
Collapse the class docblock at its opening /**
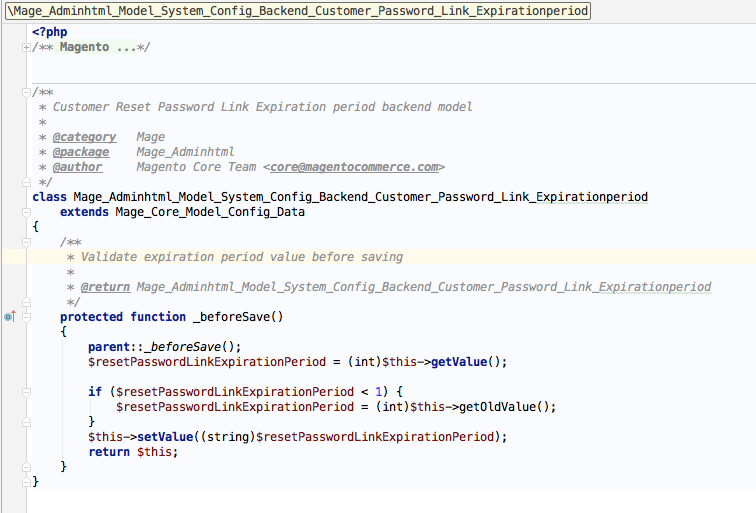[x=26, y=92]
